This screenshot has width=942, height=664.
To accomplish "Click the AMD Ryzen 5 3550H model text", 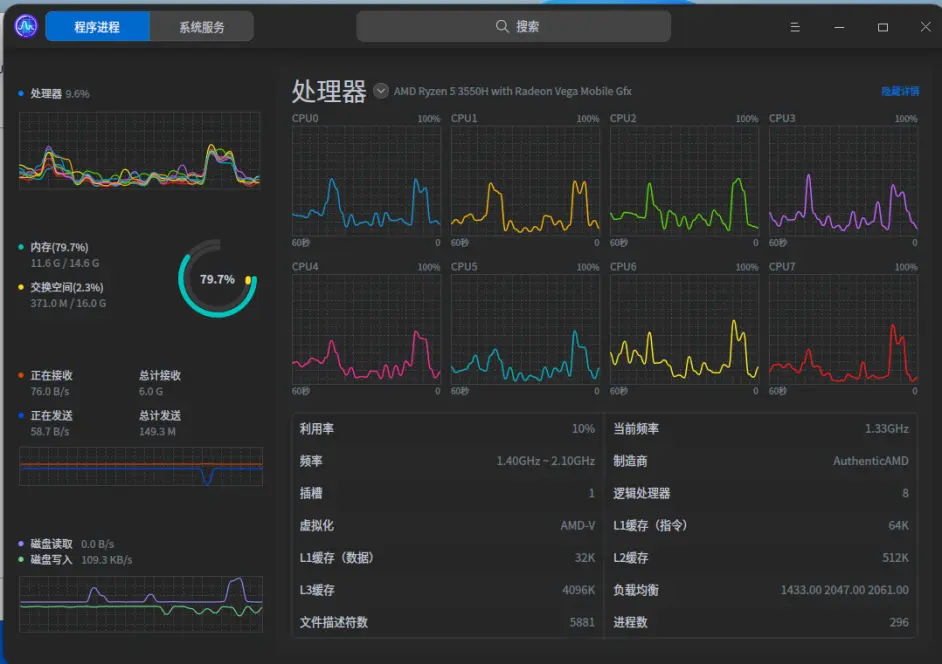I will pyautogui.click(x=512, y=91).
